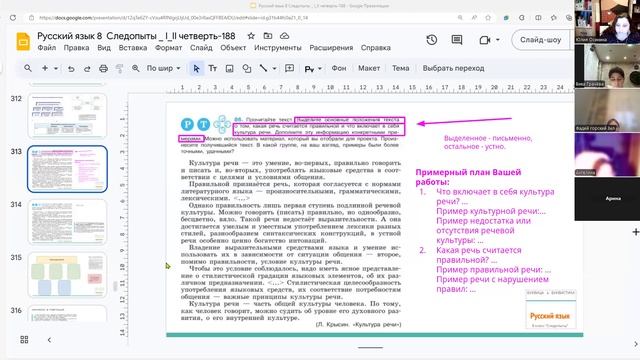640x360 pixels.
Task: Click the Арина participant tile
Action: 607,199
